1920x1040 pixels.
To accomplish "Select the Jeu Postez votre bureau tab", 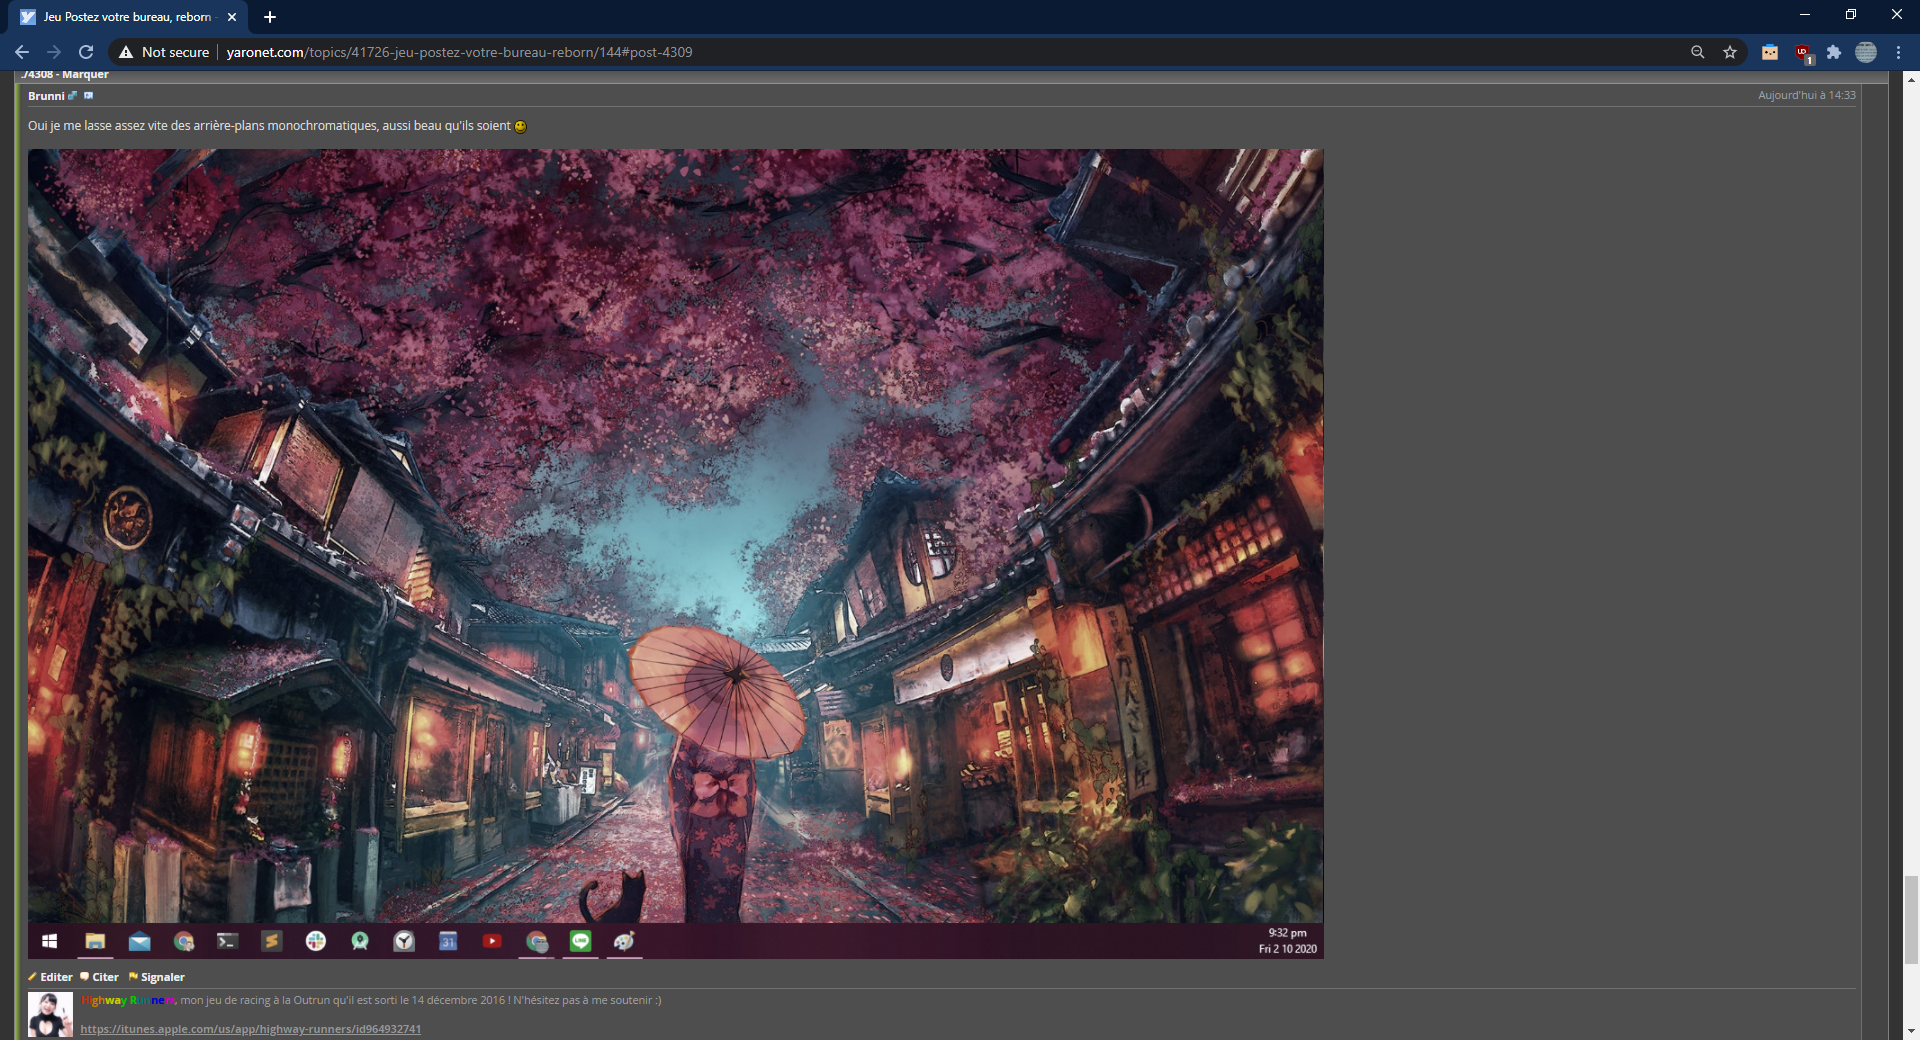I will click(x=127, y=17).
